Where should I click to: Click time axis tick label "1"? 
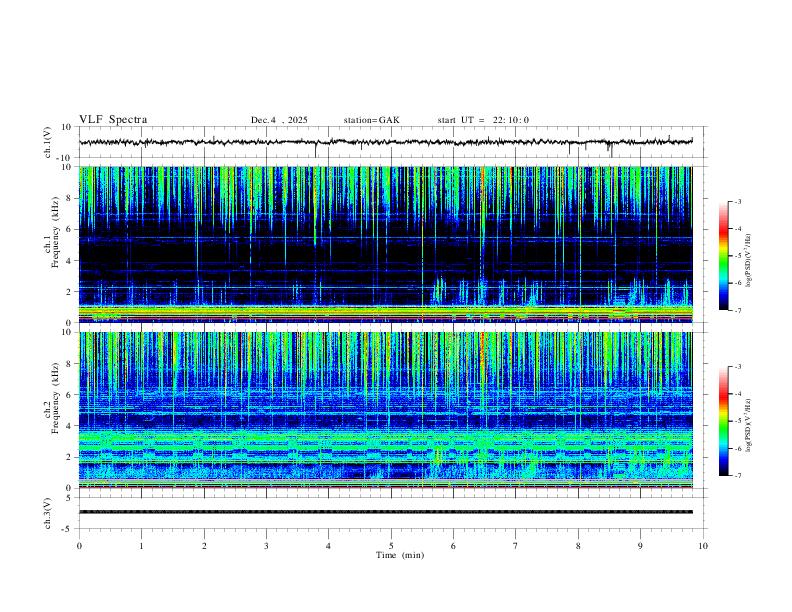point(141,546)
